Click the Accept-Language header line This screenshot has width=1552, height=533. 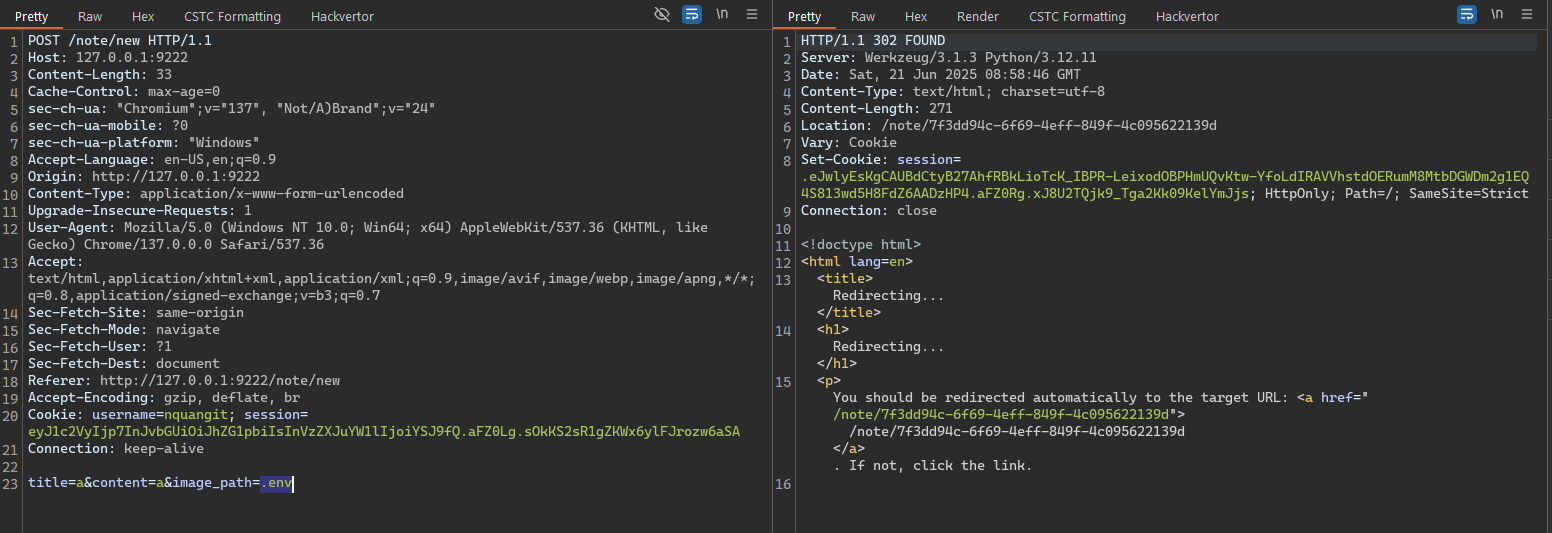coord(152,160)
